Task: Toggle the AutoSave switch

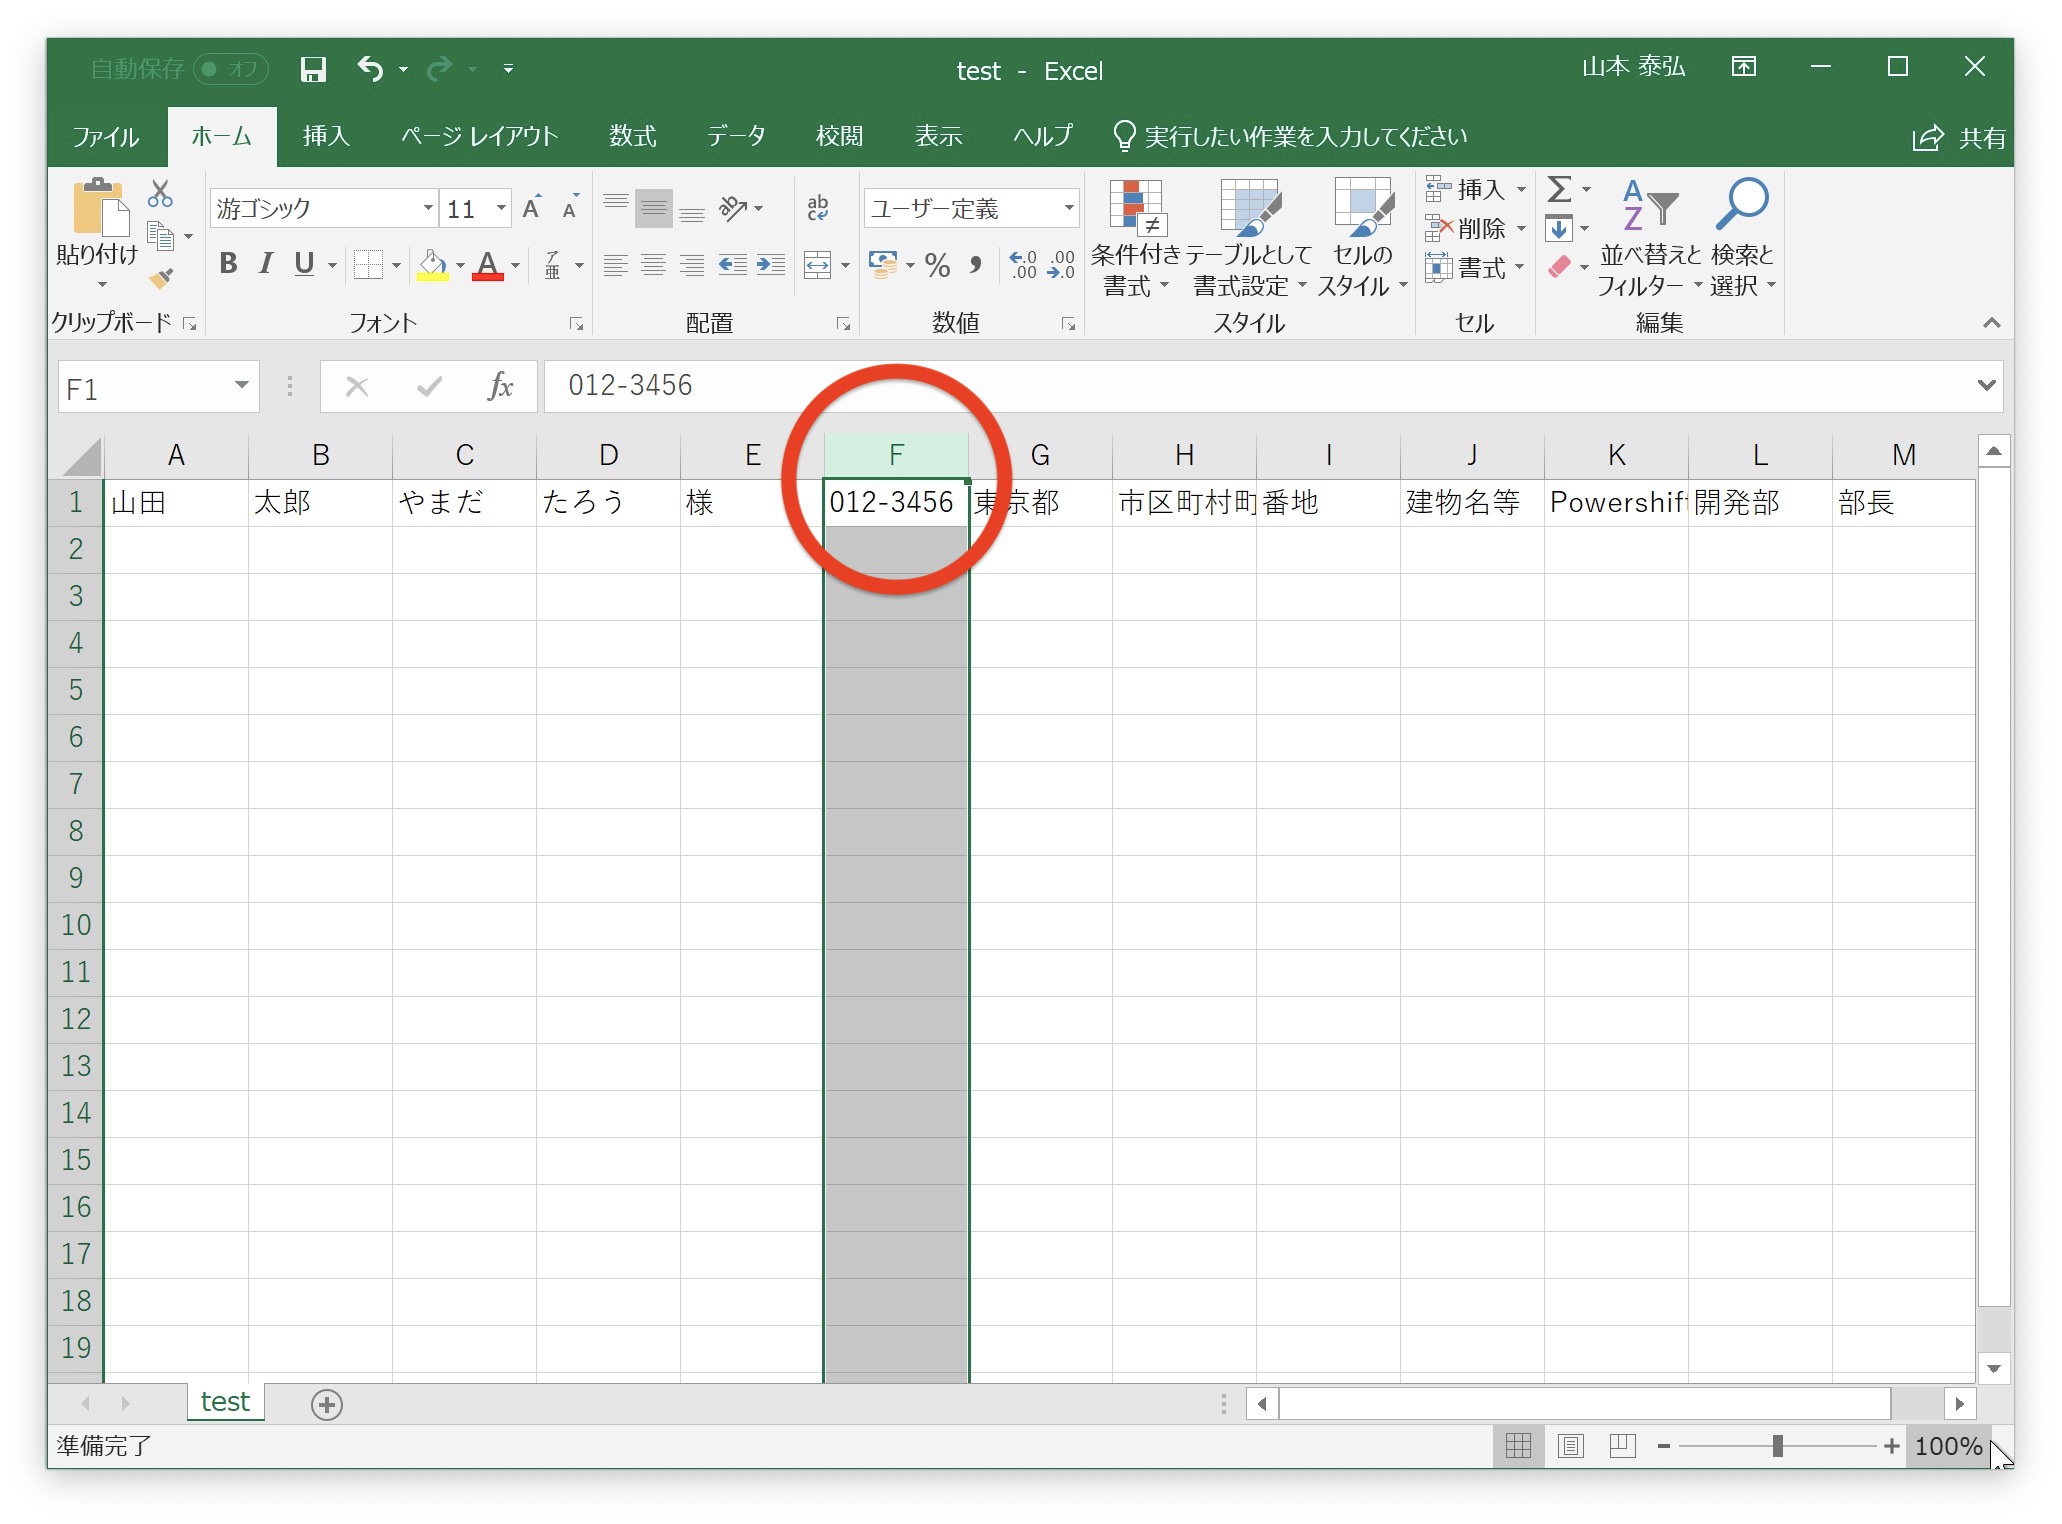Action: [230, 69]
